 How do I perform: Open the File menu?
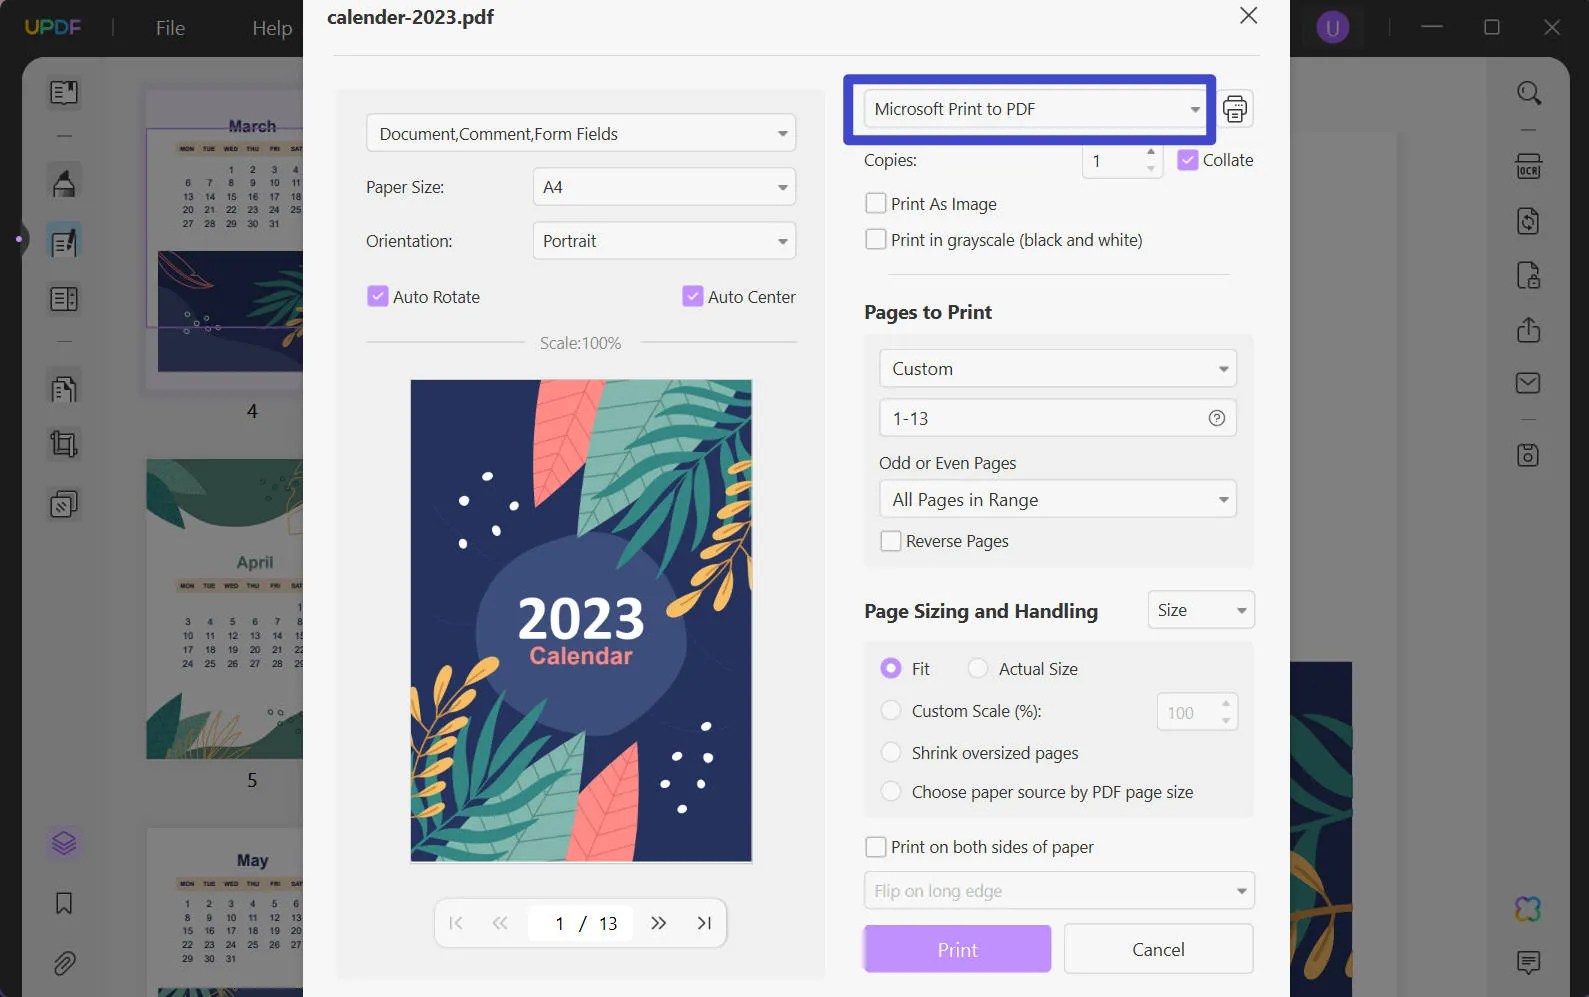[169, 27]
